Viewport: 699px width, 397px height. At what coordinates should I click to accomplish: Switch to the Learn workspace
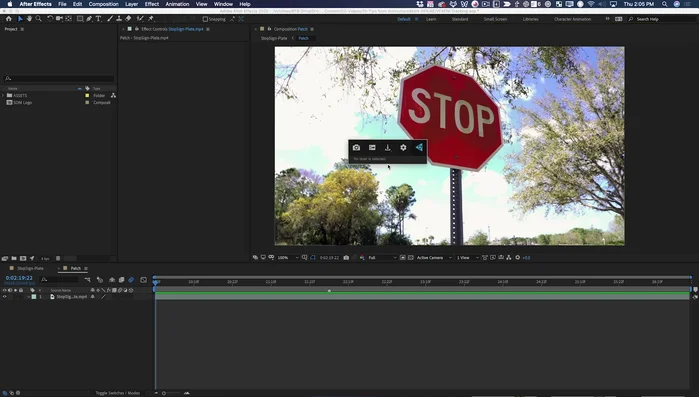click(x=431, y=19)
